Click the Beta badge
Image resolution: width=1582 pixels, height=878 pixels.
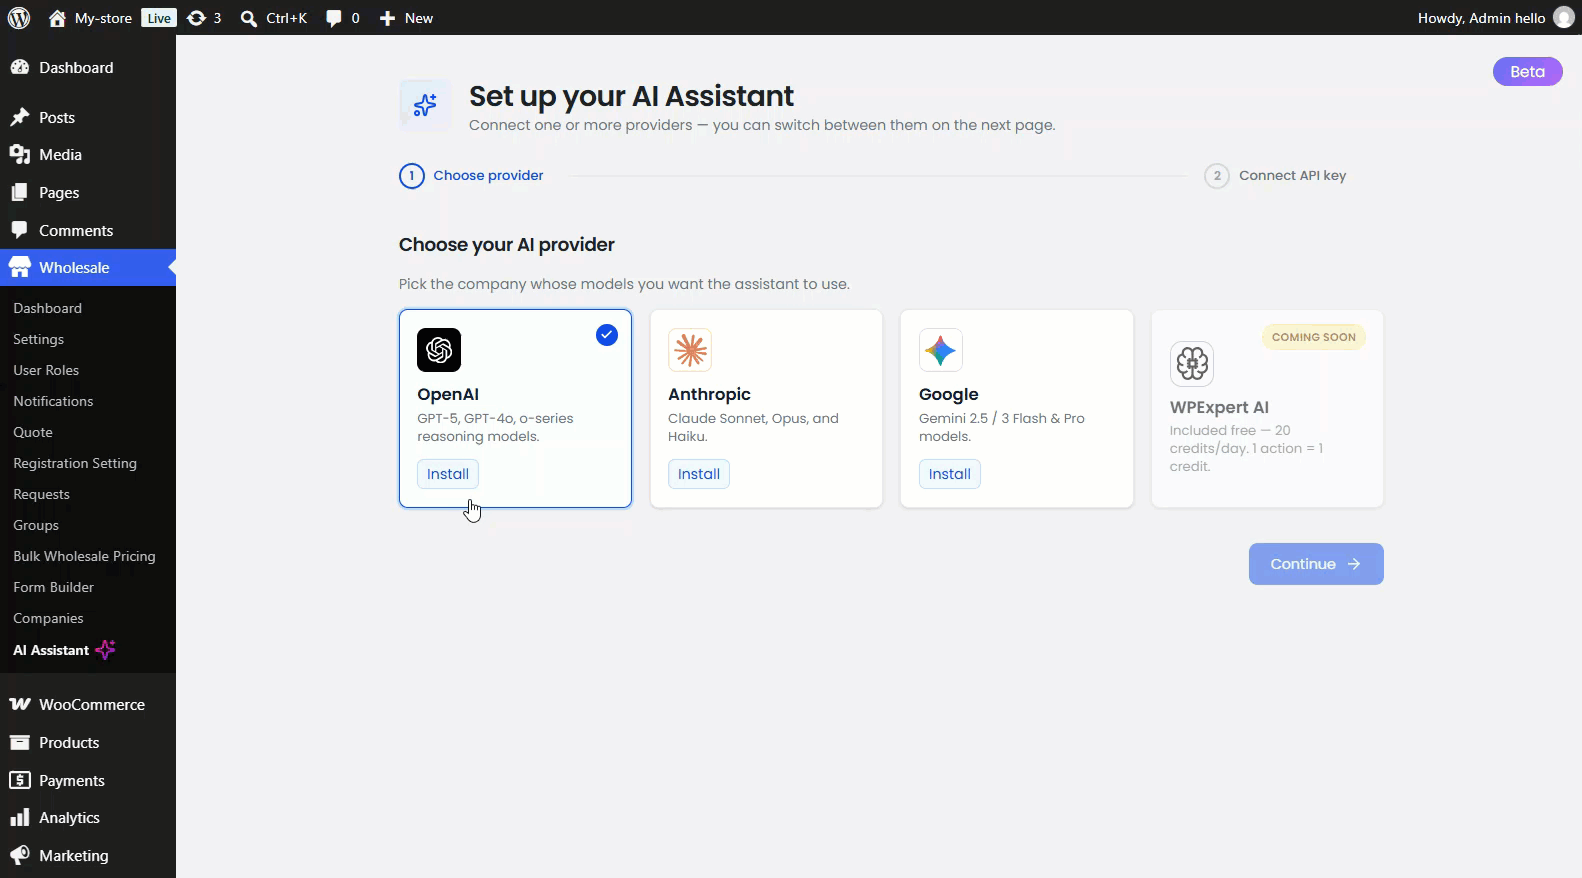point(1527,72)
